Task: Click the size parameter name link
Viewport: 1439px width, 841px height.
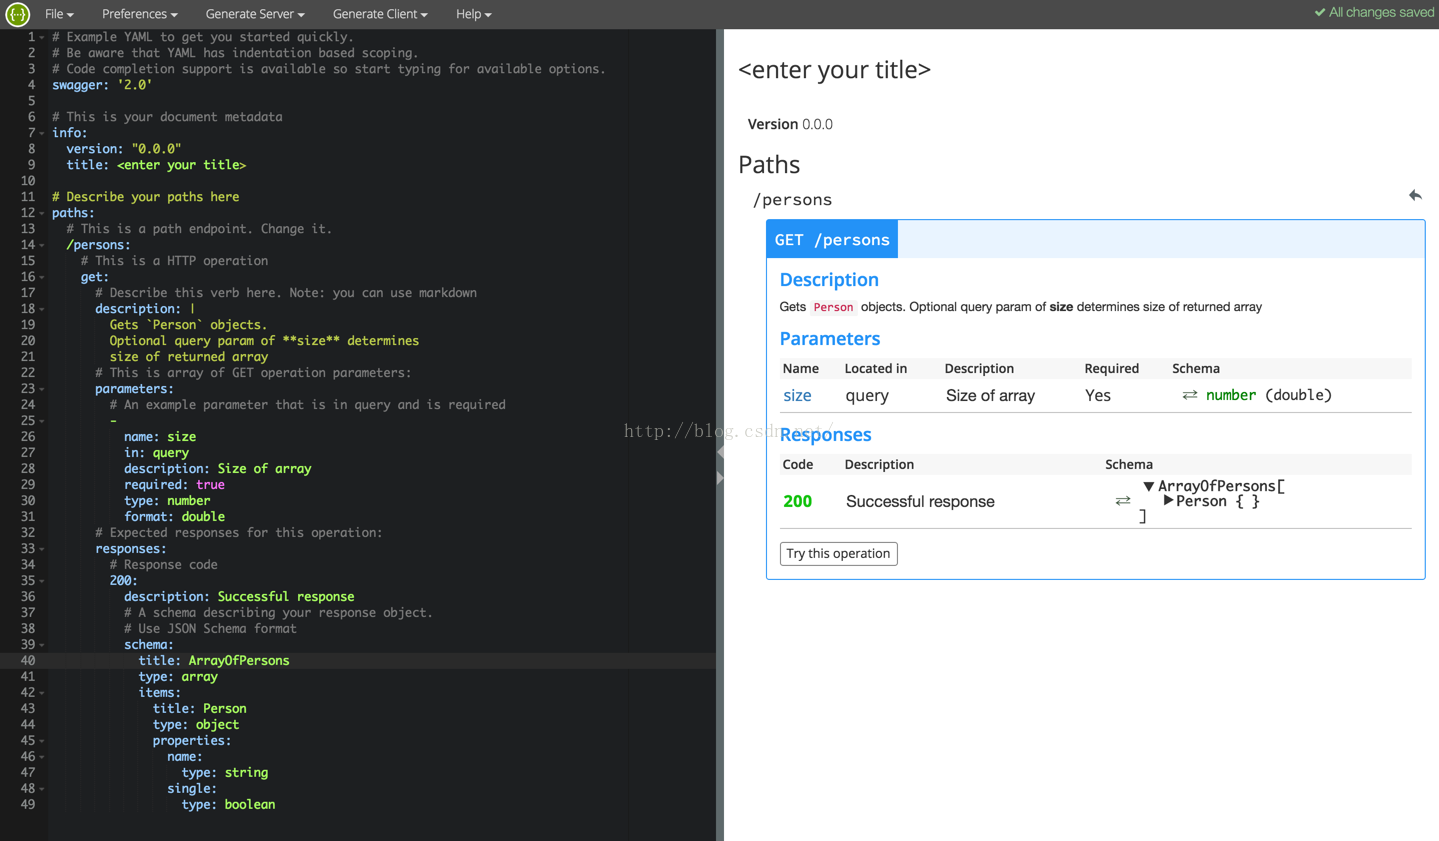Action: pyautogui.click(x=797, y=395)
